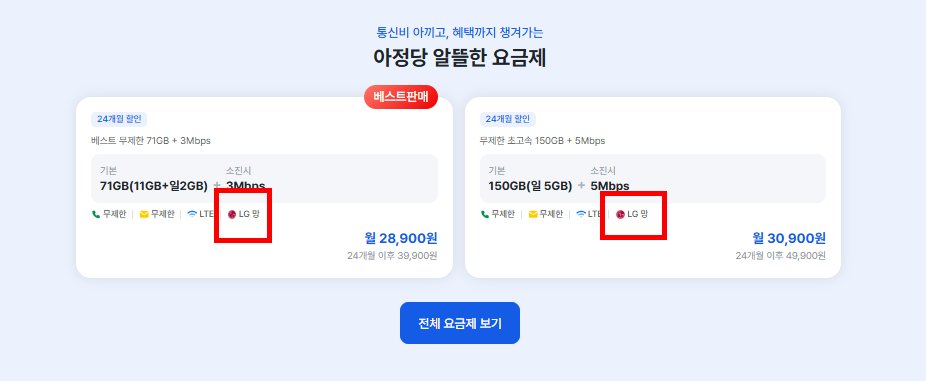This screenshot has width=926, height=381.
Task: Select the 71GB(11GB+일2GB) data detail box
Action: [x=265, y=178]
